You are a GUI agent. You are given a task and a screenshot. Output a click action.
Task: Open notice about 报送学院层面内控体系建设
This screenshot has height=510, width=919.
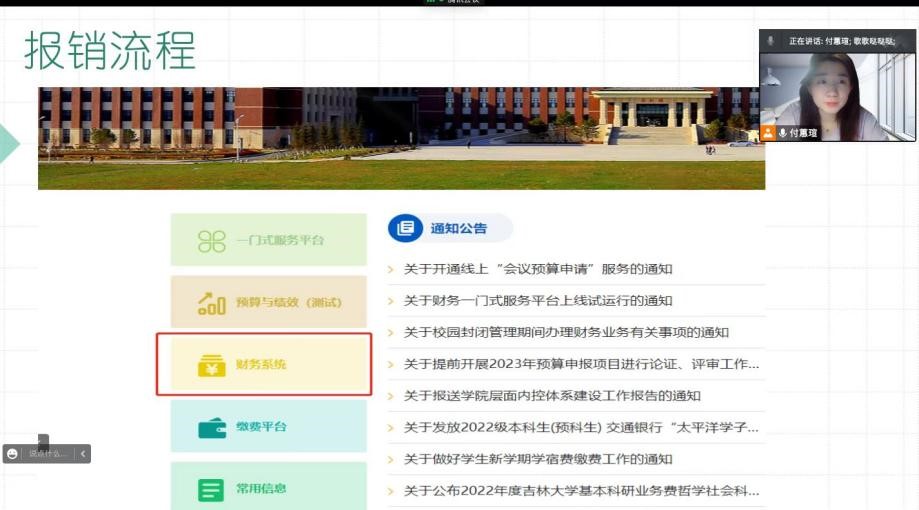point(552,396)
